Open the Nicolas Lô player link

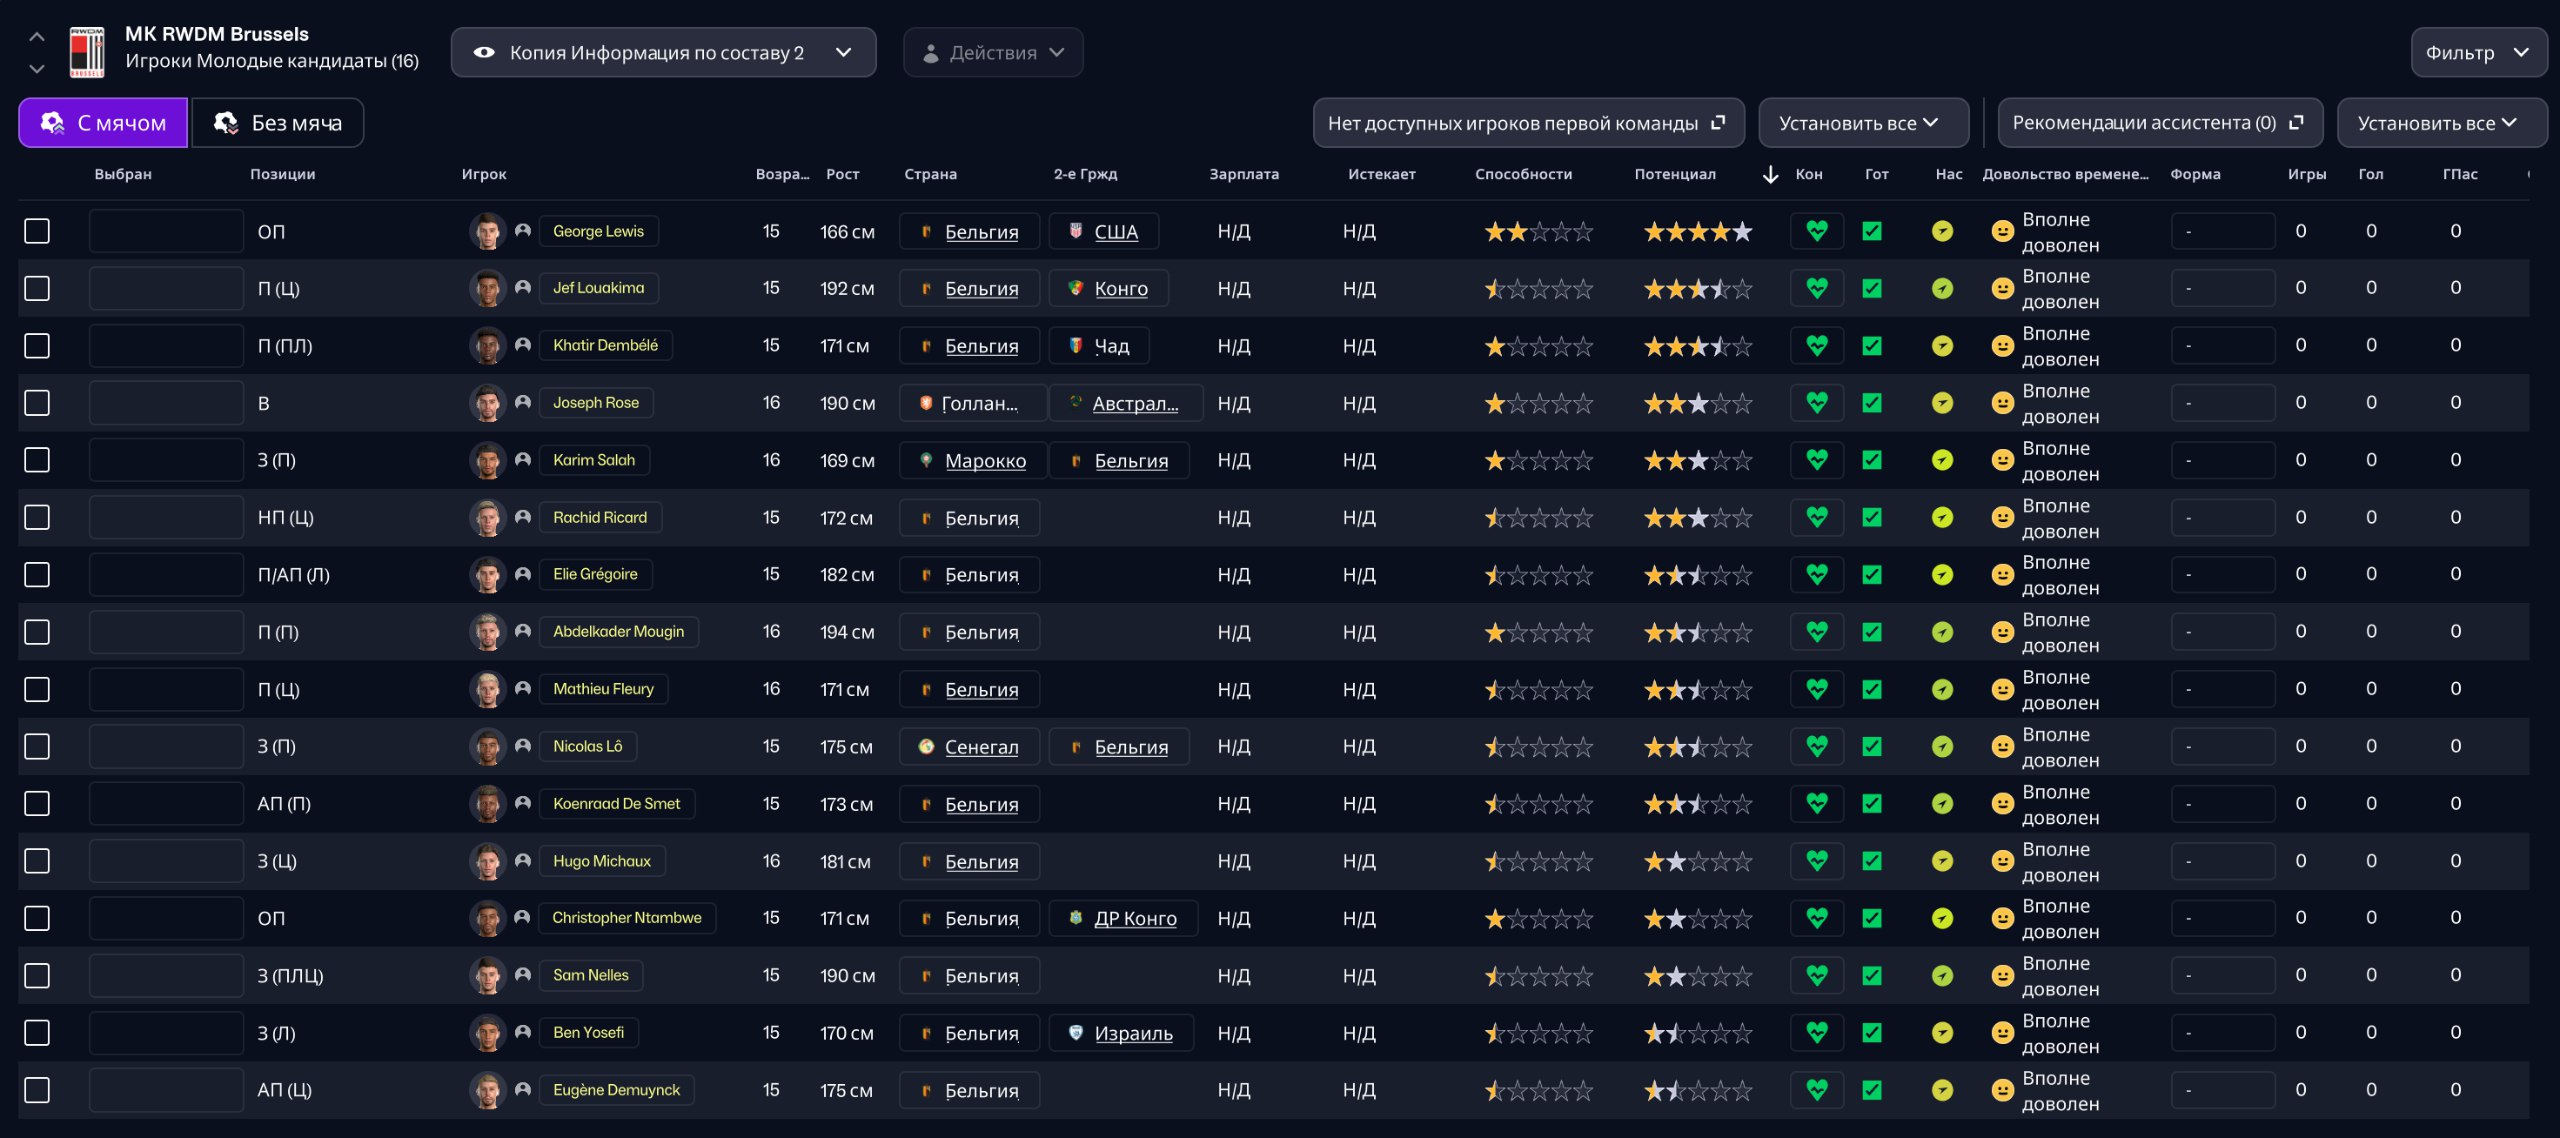[x=587, y=747]
